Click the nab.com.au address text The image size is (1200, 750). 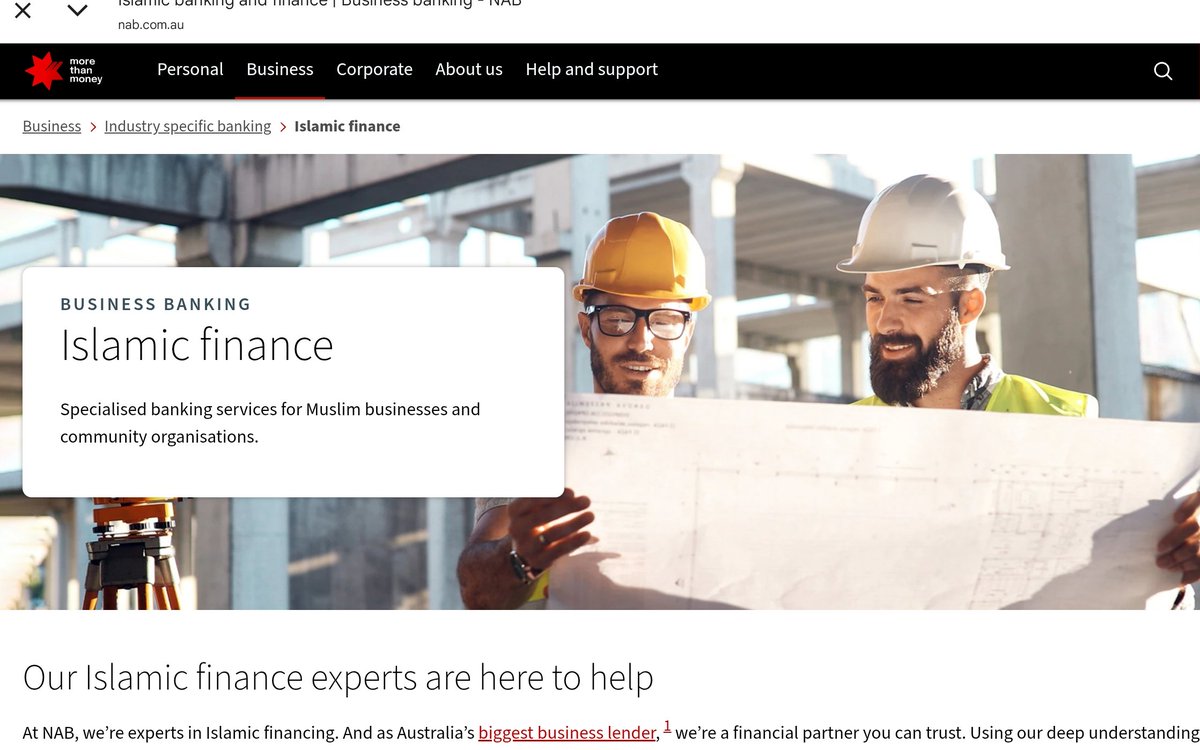[x=151, y=25]
